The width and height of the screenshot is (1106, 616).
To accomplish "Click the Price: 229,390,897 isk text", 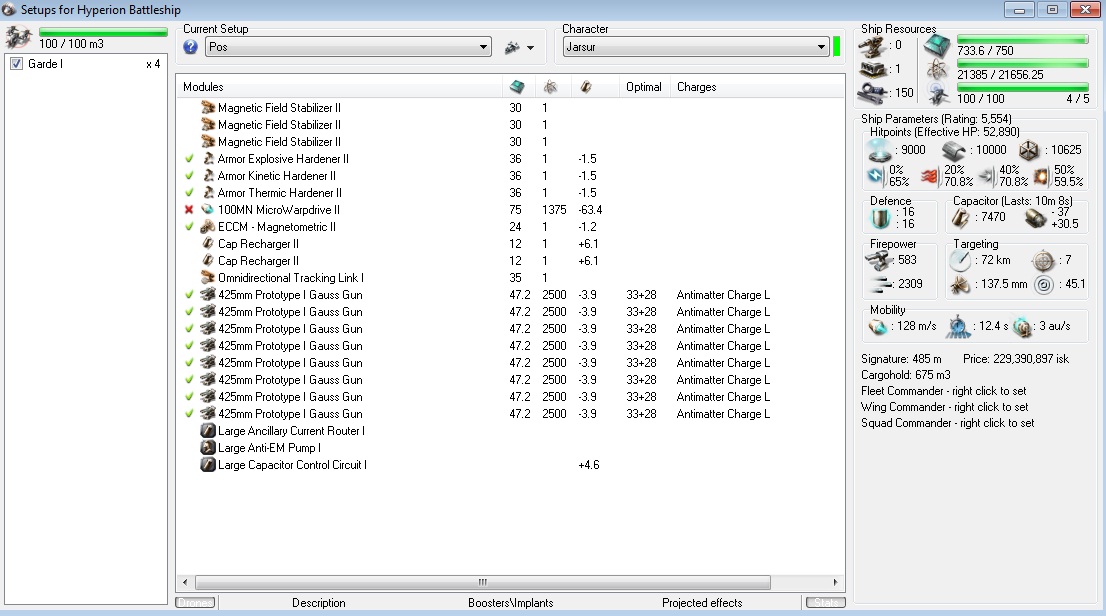I will (1016, 359).
